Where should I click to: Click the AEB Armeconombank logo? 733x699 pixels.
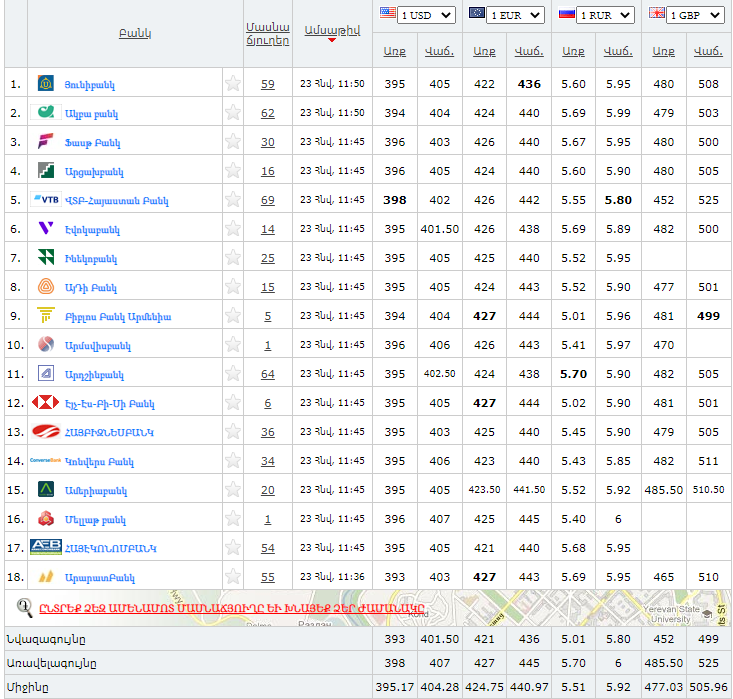point(46,547)
